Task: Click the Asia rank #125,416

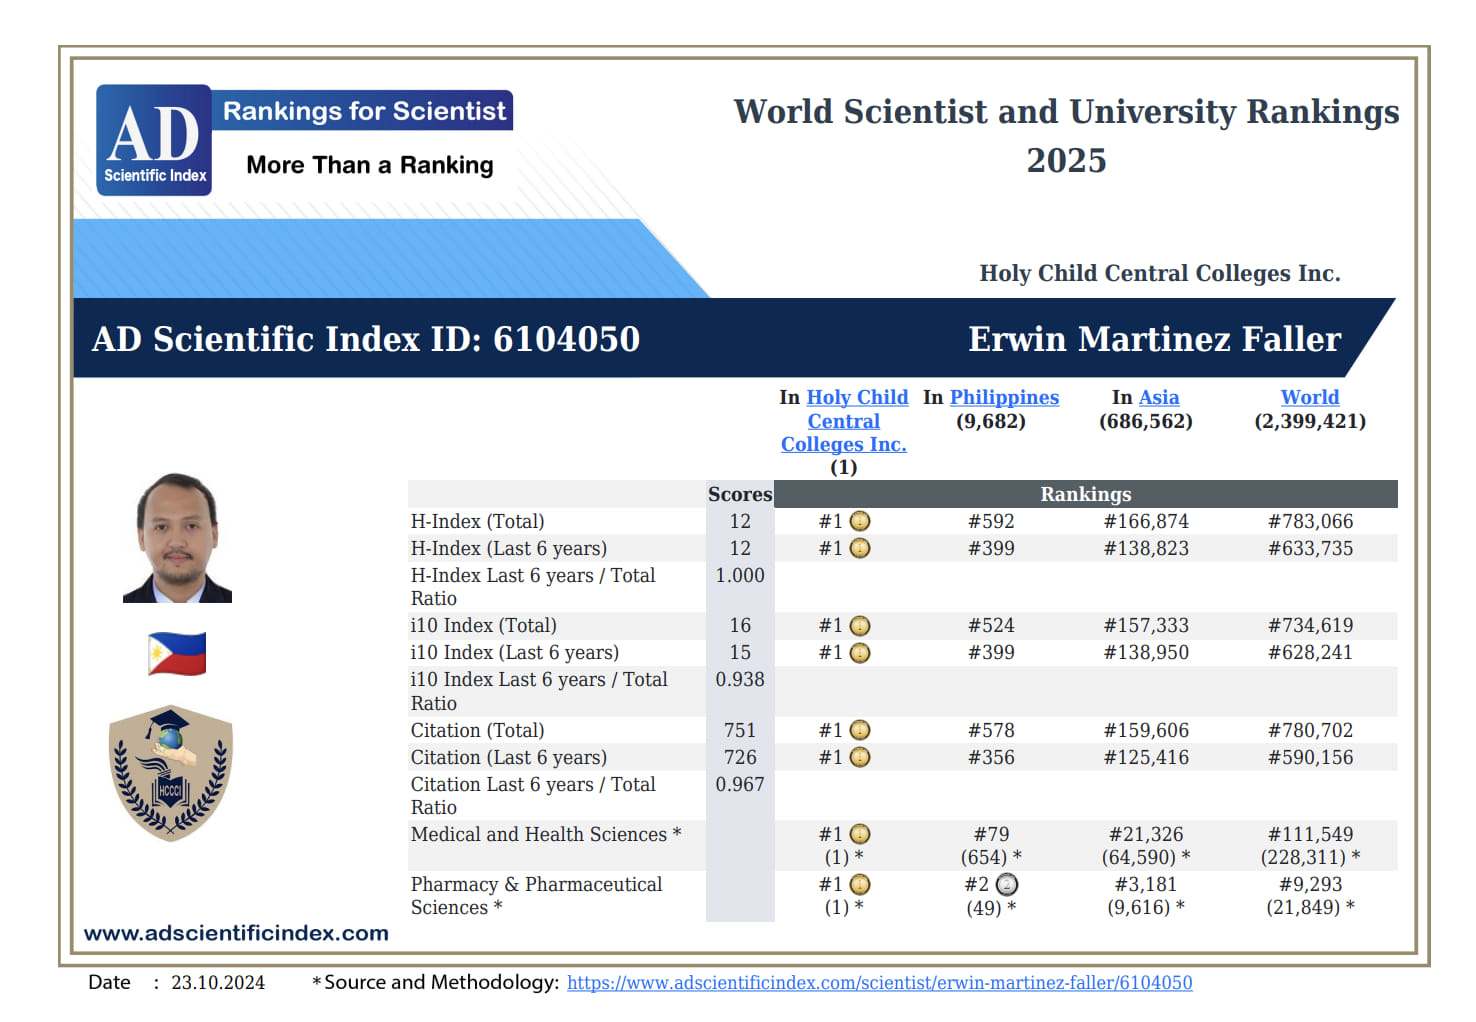Action: (1146, 757)
